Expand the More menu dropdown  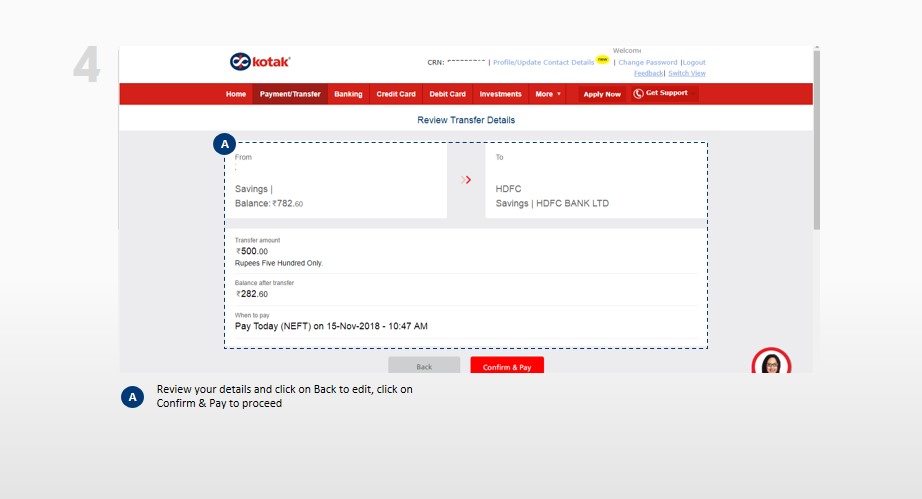click(548, 94)
